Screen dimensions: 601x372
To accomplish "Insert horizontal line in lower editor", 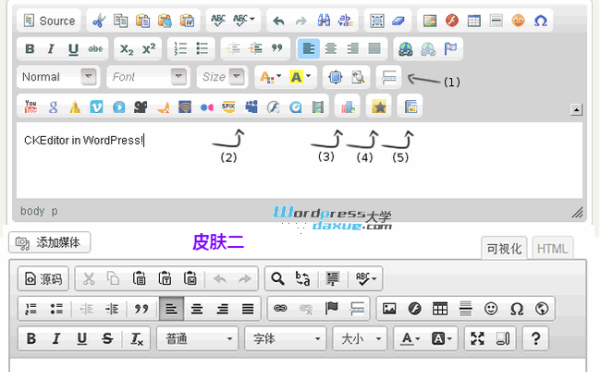I will coord(465,308).
